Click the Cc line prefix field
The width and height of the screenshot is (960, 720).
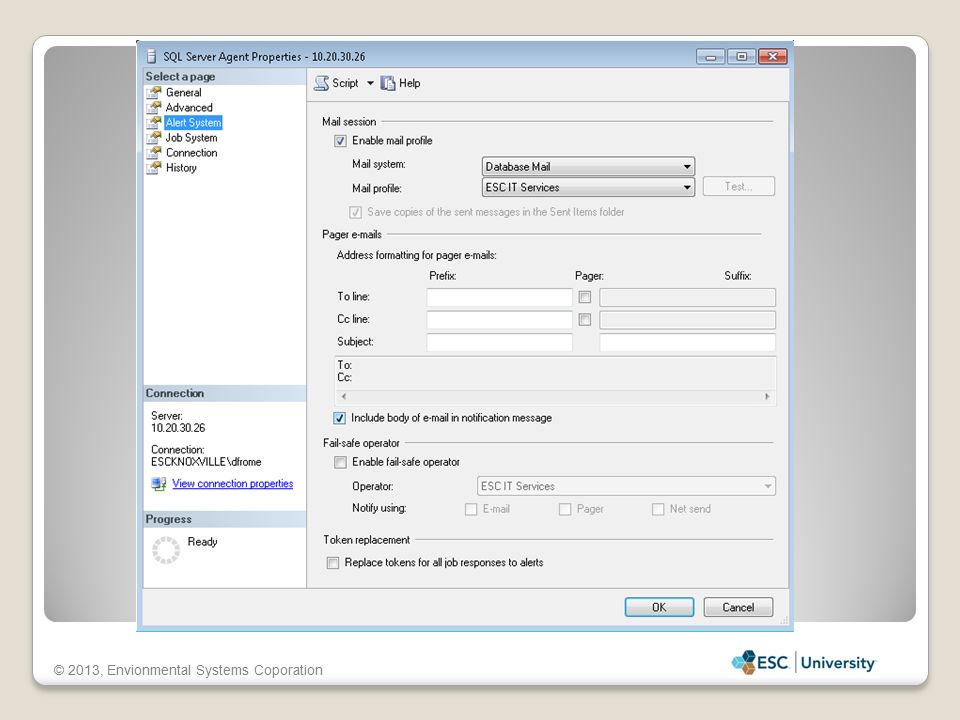pyautogui.click(x=500, y=320)
